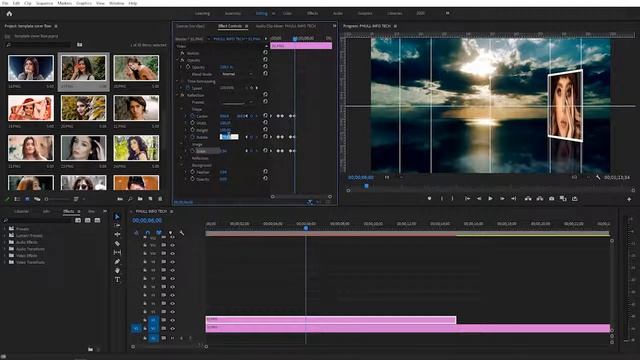Open the File menu
This screenshot has height=360, width=640.
pos(5,3)
